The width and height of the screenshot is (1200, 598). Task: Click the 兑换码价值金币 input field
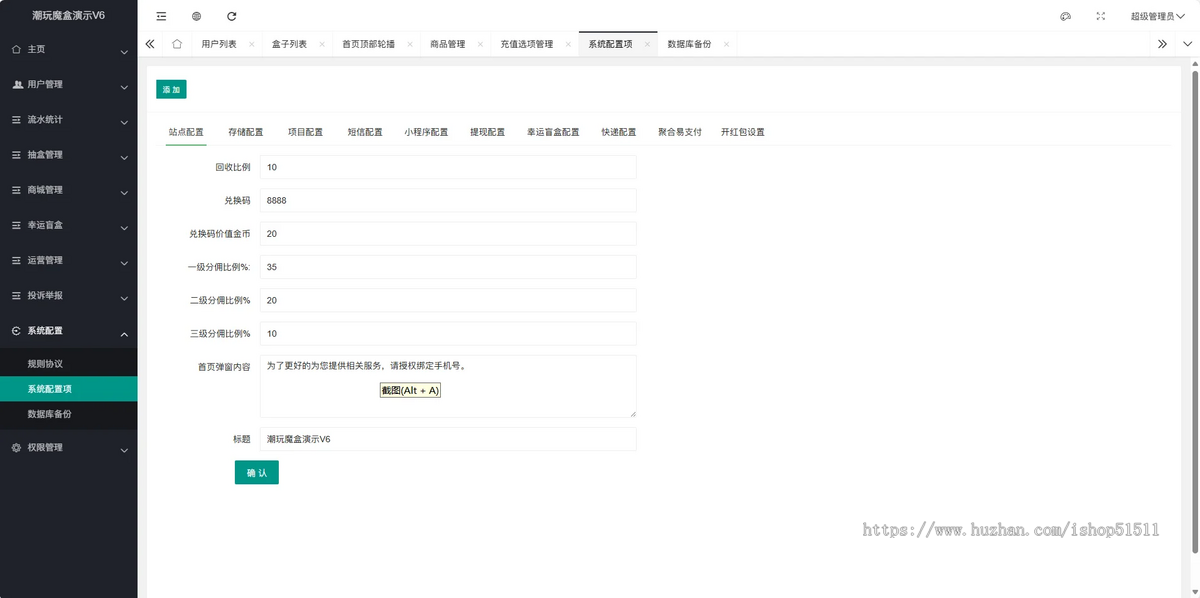point(448,233)
